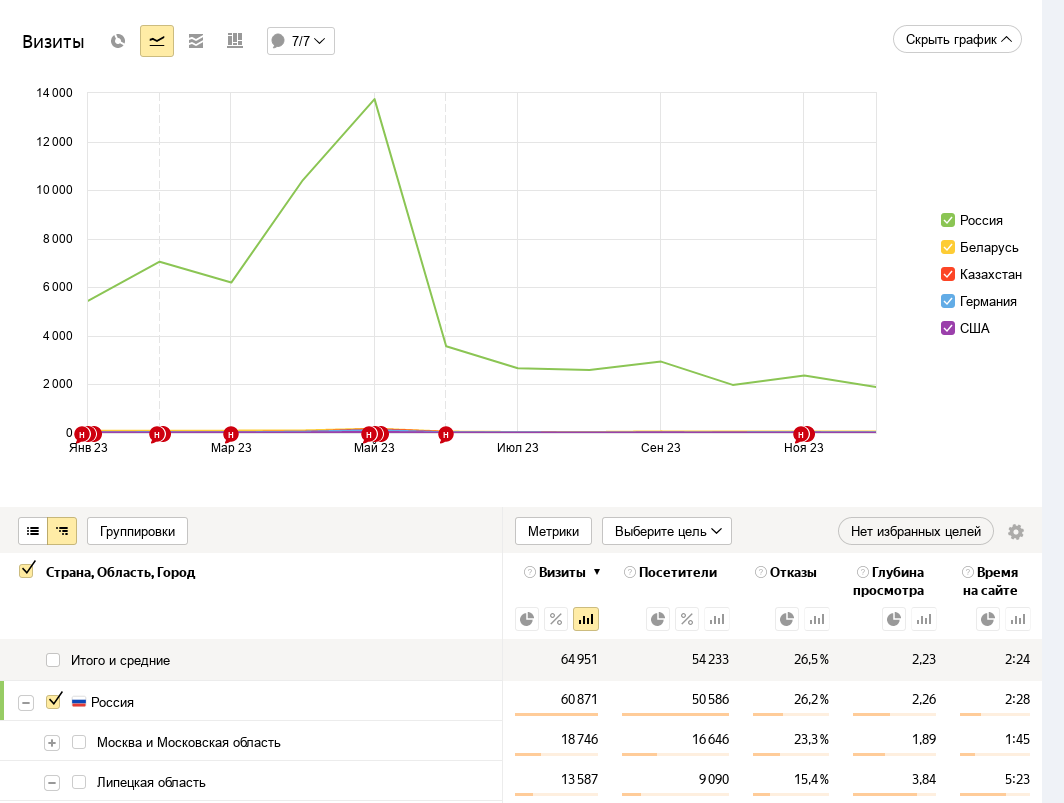
Task: Open the 7/7 annotations dropdown
Action: pos(301,41)
